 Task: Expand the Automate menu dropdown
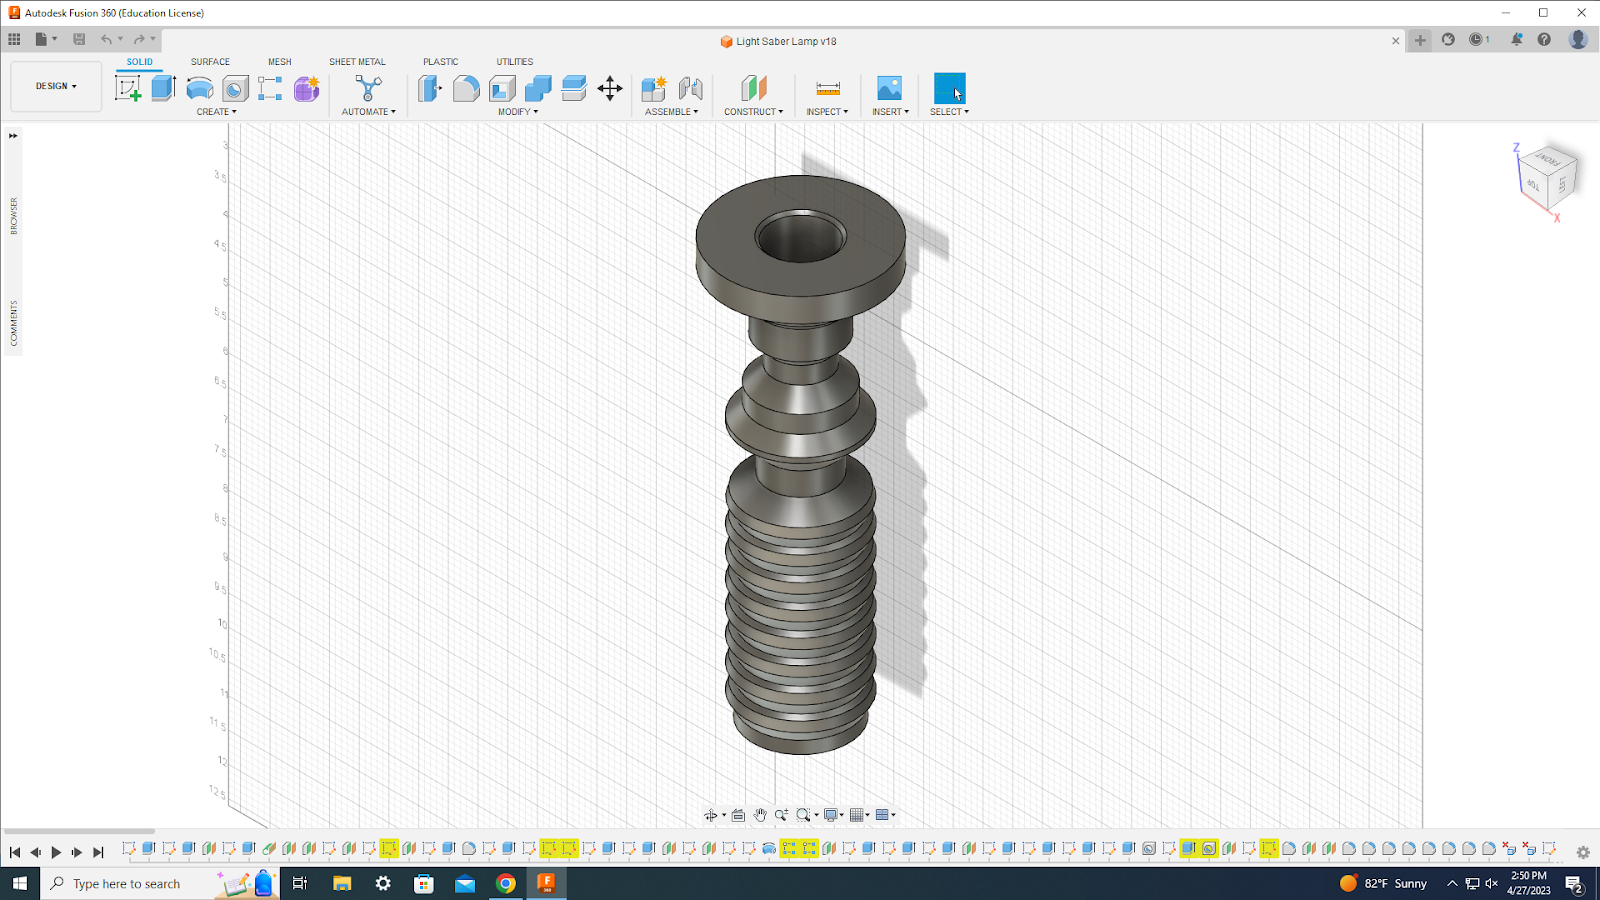(x=368, y=112)
